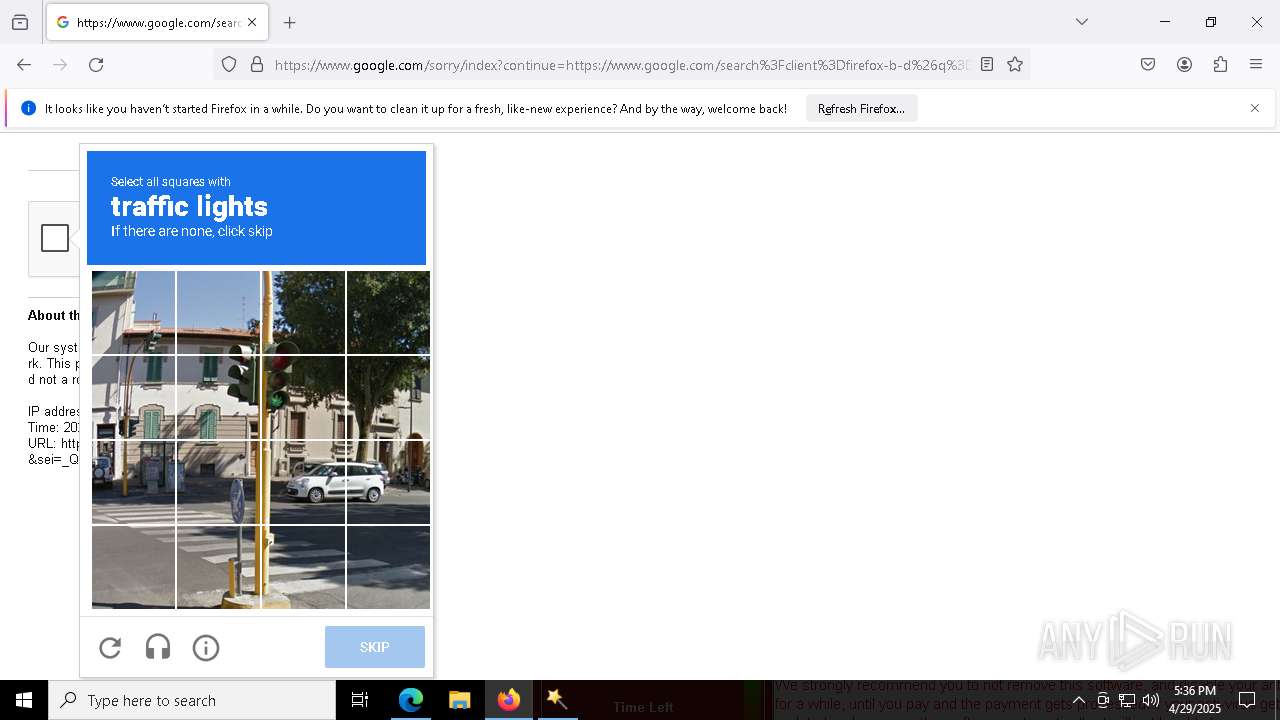Open File Explorer from taskbar
Viewport: 1280px width, 720px height.
coord(459,700)
